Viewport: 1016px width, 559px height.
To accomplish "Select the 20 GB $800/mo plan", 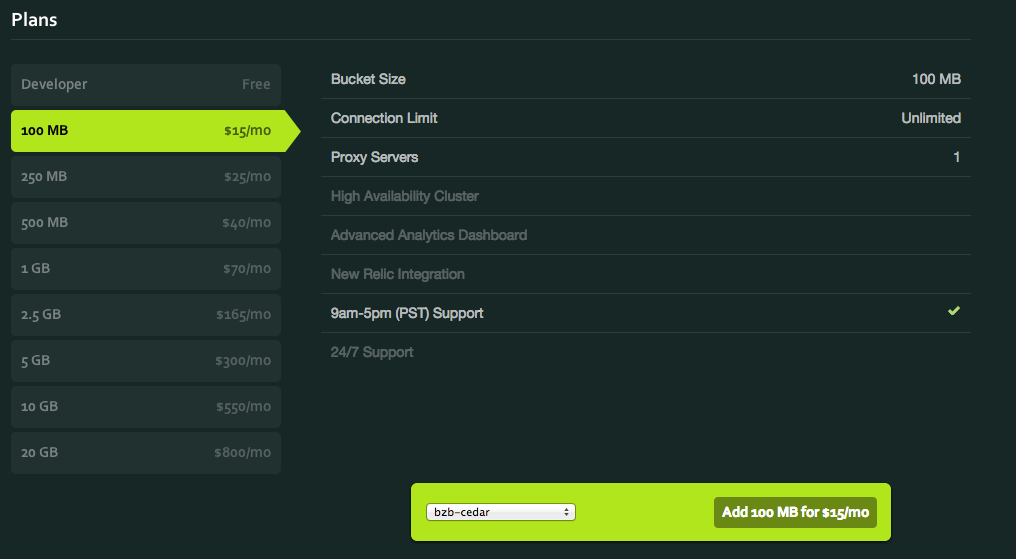I will (146, 453).
